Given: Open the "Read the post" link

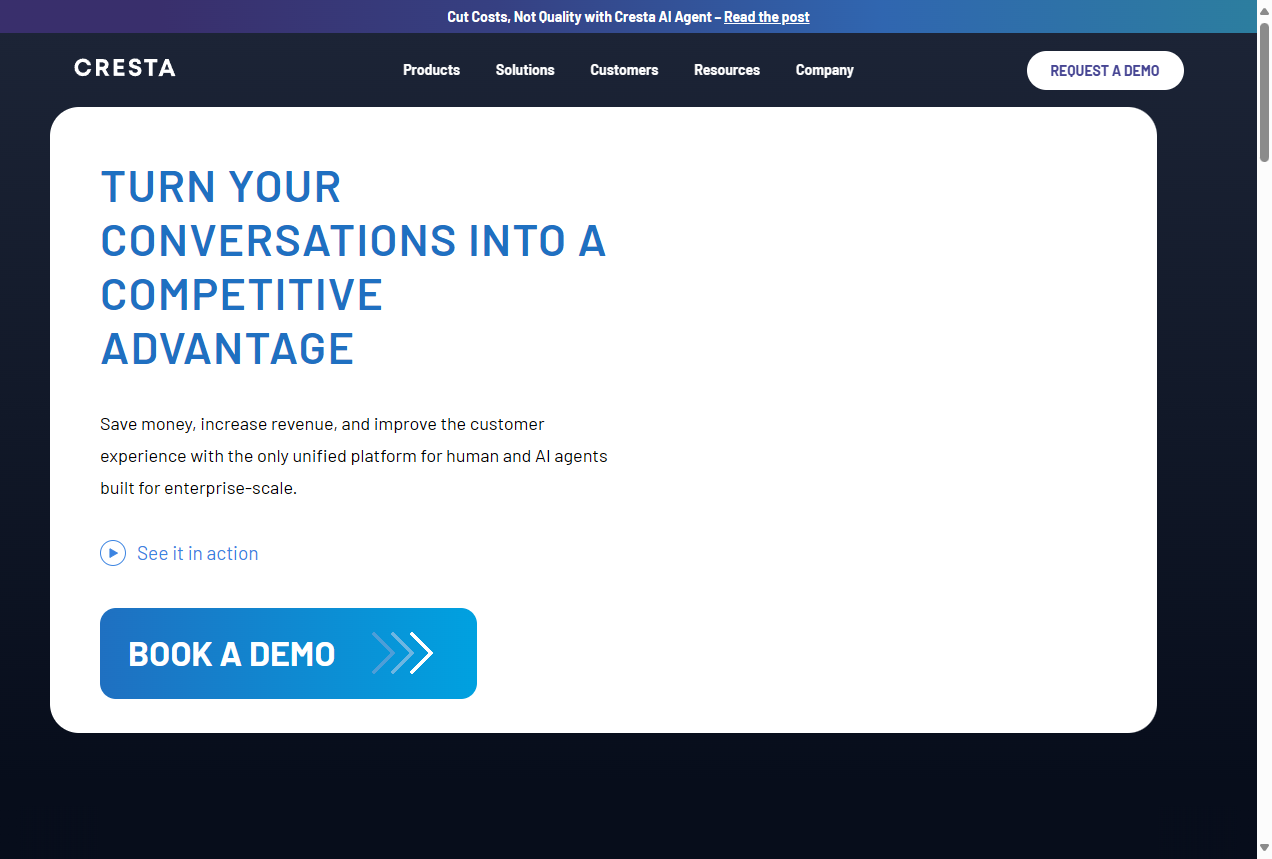Looking at the screenshot, I should [766, 17].
